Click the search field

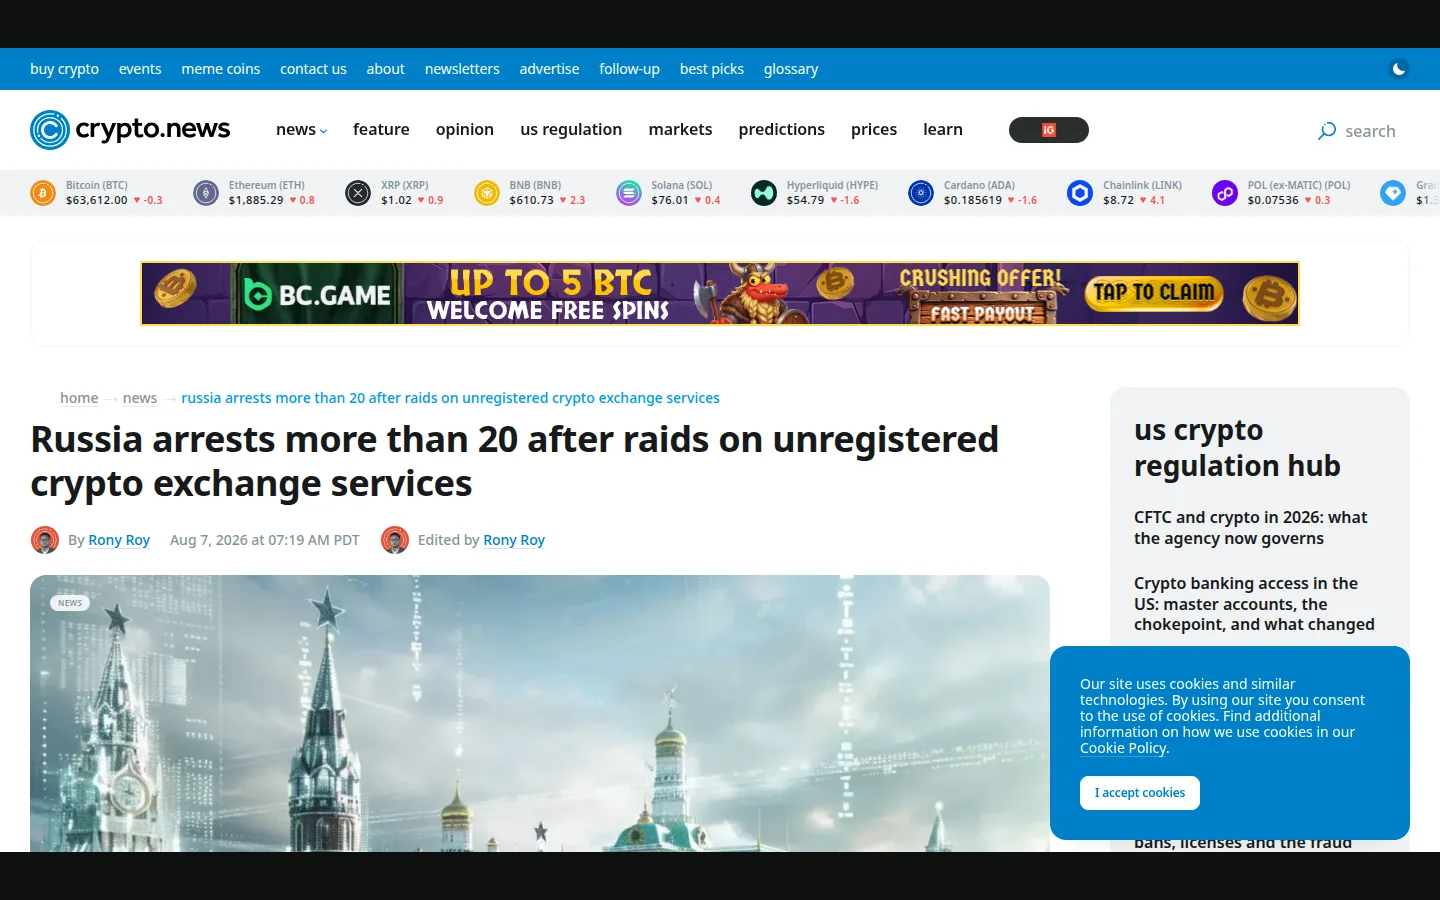1370,131
